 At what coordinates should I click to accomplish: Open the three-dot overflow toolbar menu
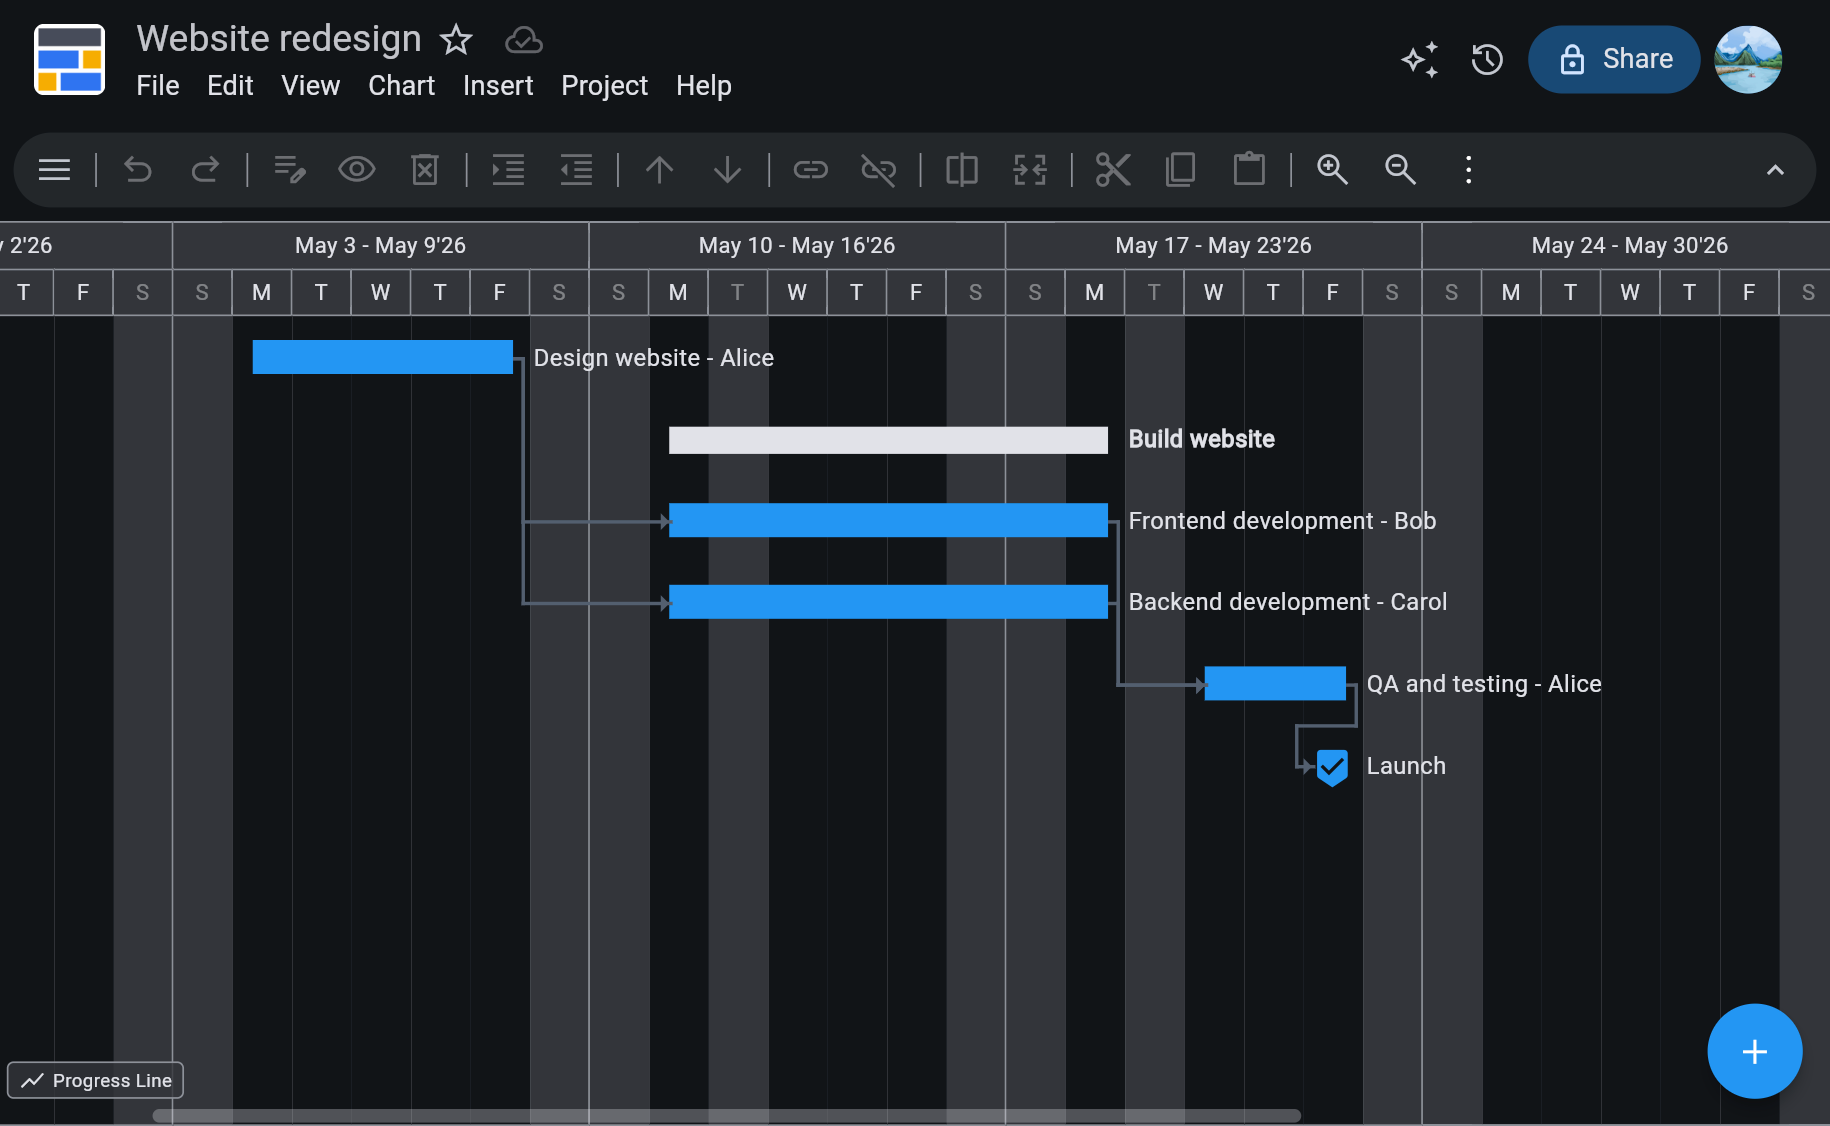pyautogui.click(x=1467, y=169)
